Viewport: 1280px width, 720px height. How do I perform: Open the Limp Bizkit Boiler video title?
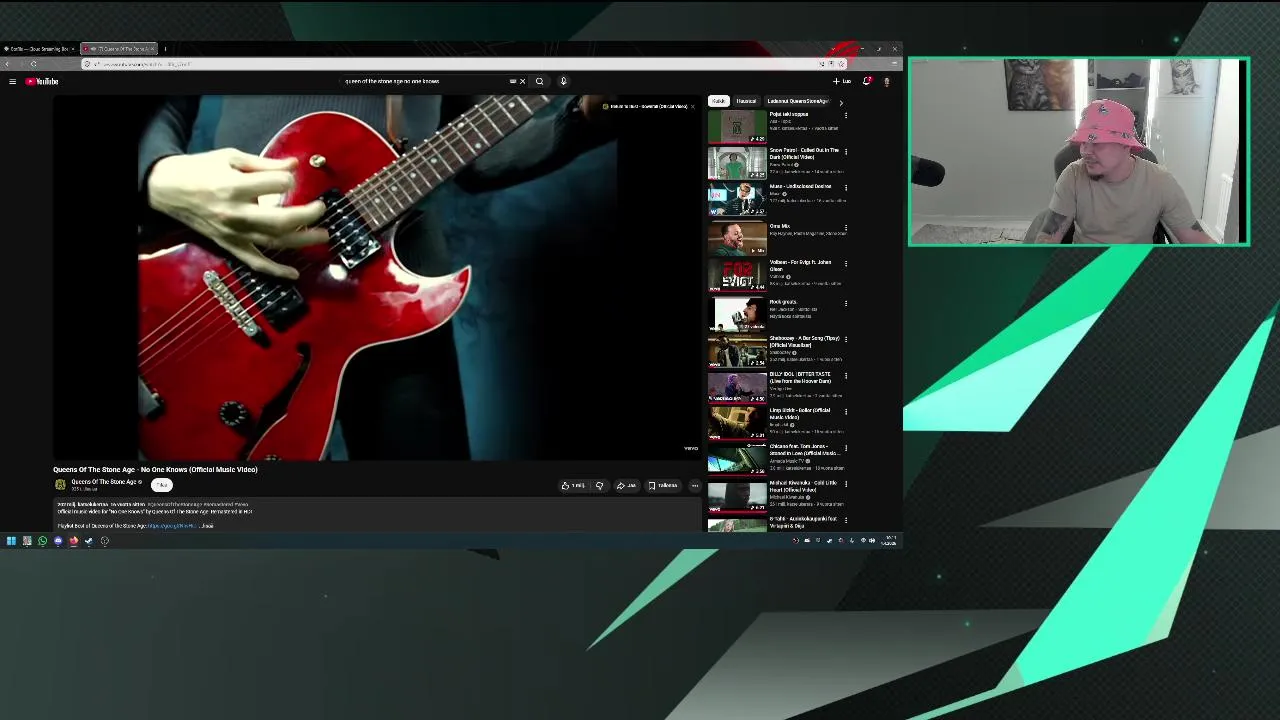coord(799,413)
